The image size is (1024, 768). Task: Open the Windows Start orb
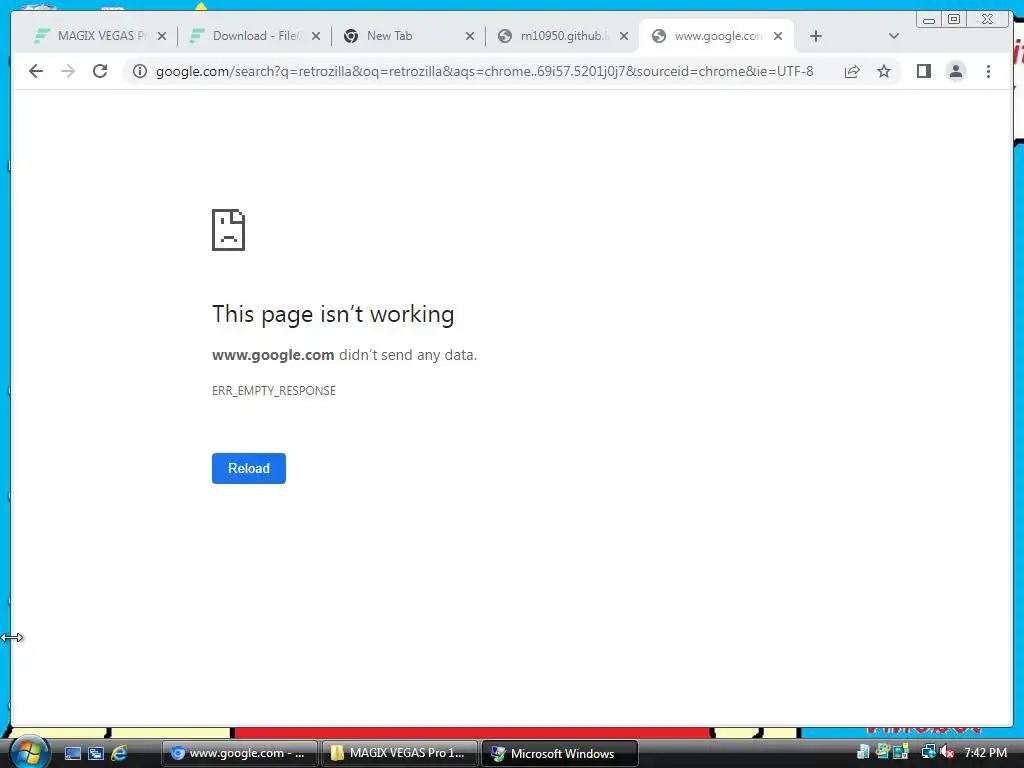click(x=29, y=752)
